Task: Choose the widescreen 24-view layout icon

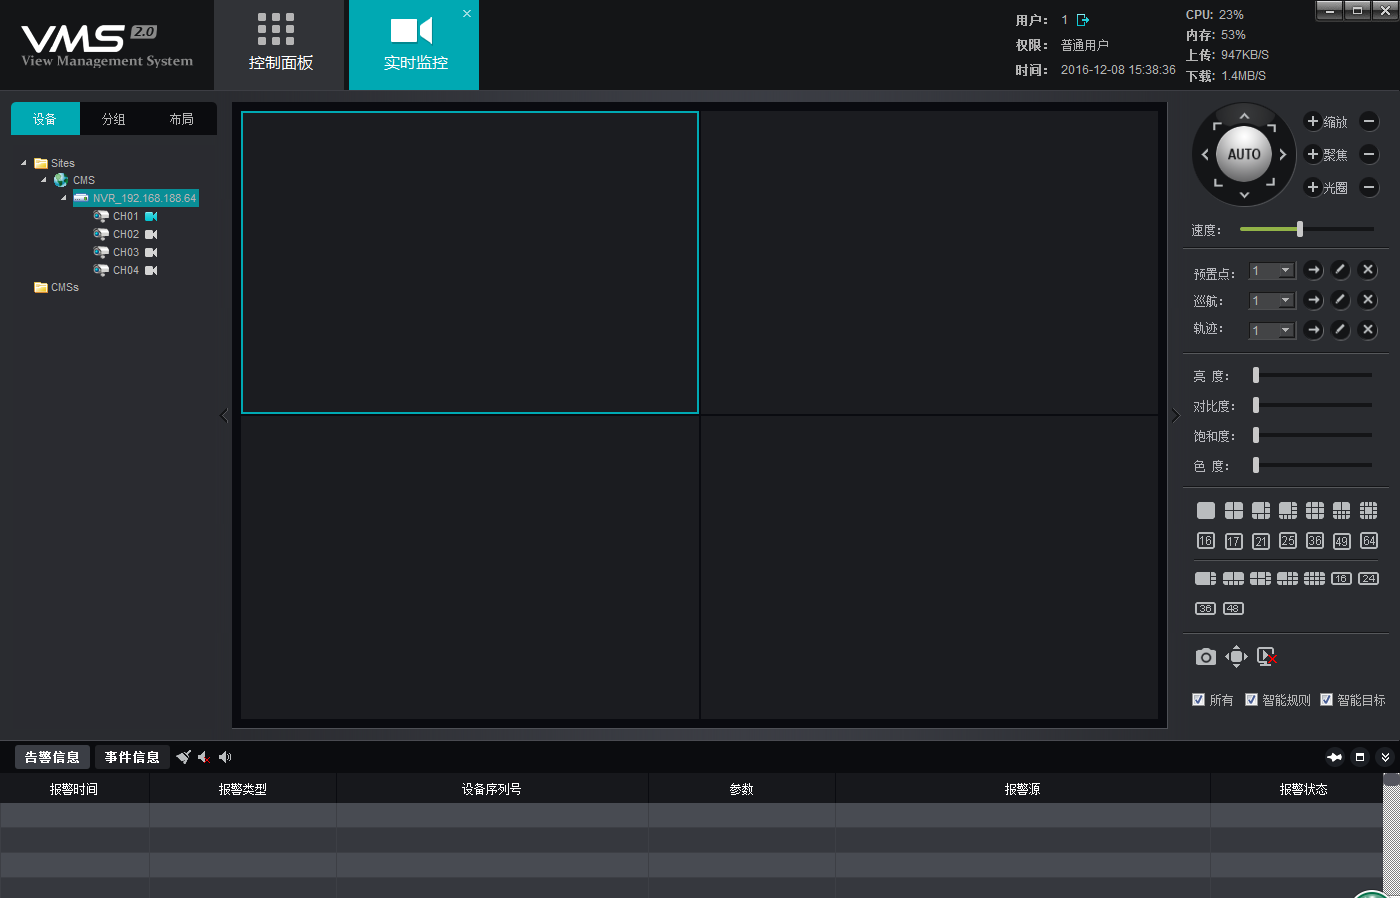Action: pos(1369,578)
